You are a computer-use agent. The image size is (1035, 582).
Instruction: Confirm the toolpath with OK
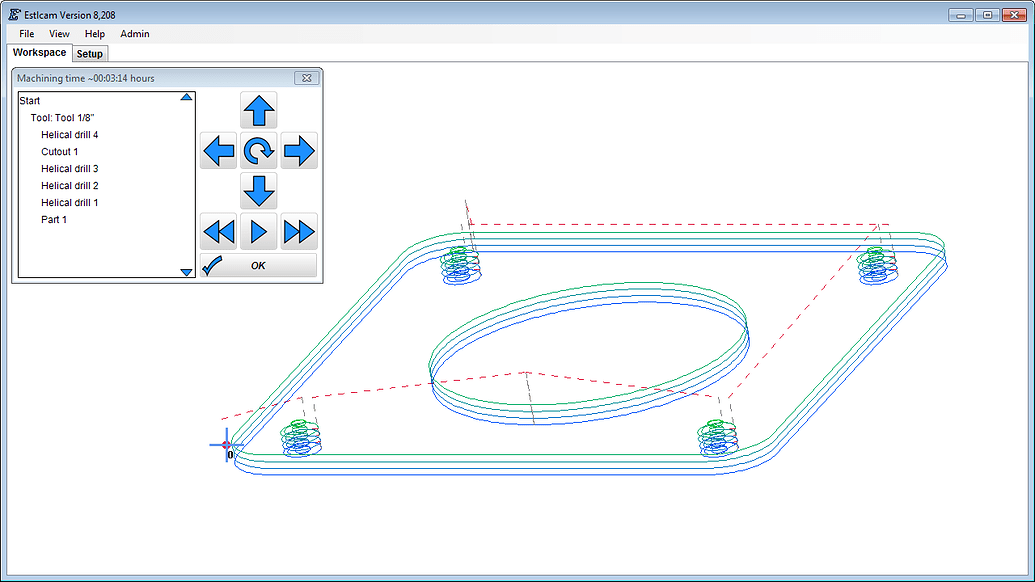tap(258, 264)
